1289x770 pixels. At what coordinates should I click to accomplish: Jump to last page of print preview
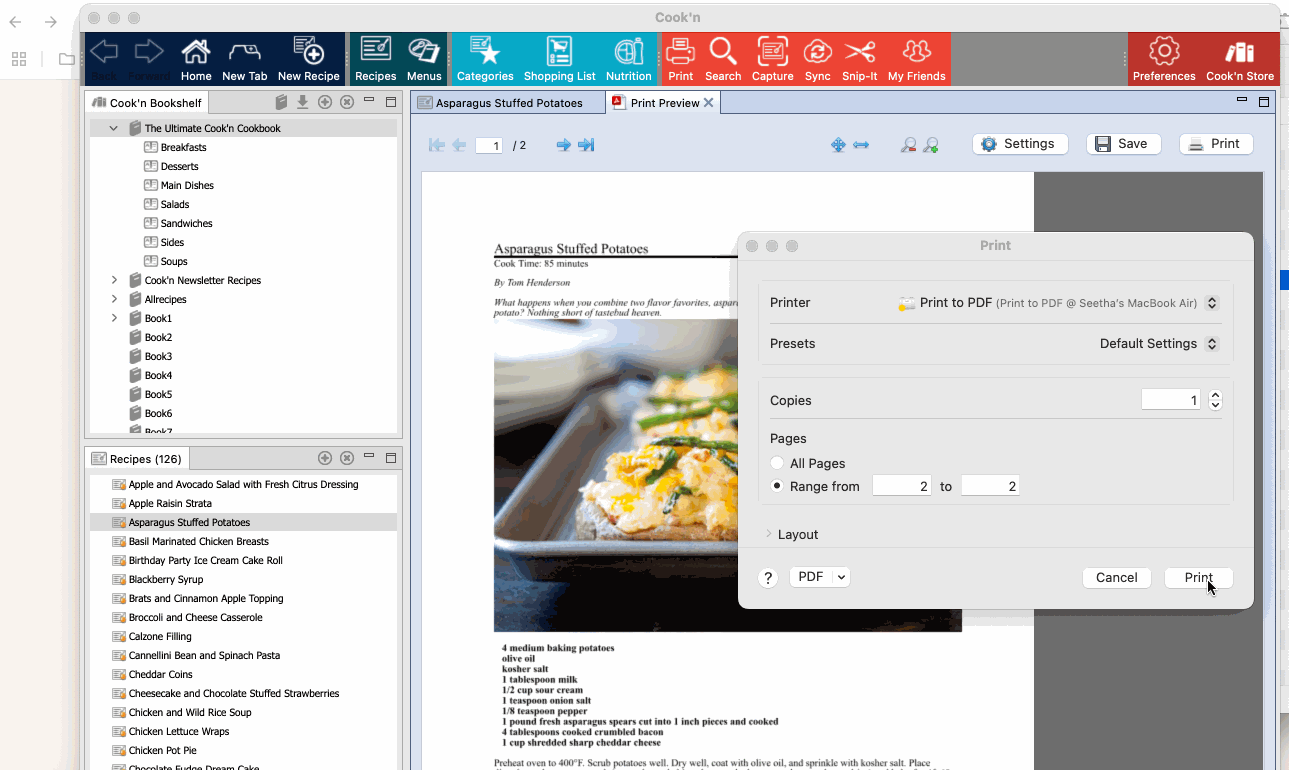[x=587, y=145]
